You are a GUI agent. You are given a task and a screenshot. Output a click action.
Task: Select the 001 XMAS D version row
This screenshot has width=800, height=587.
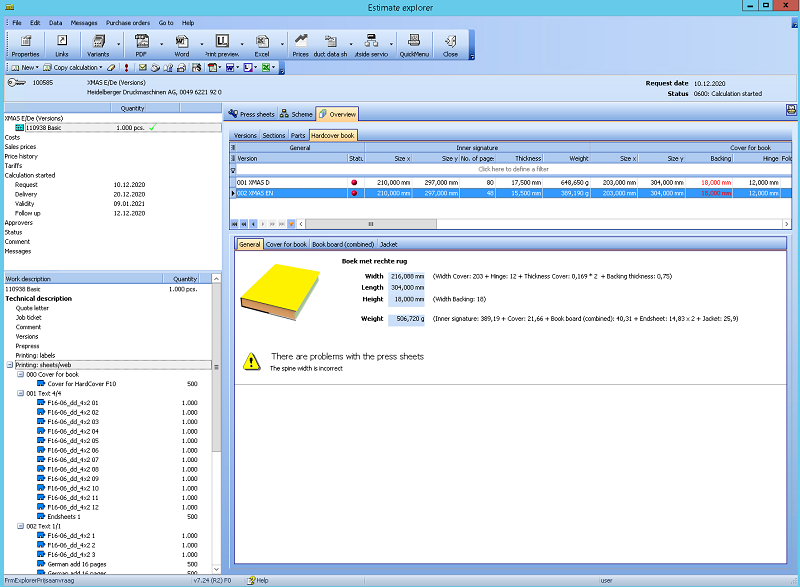(x=510, y=183)
